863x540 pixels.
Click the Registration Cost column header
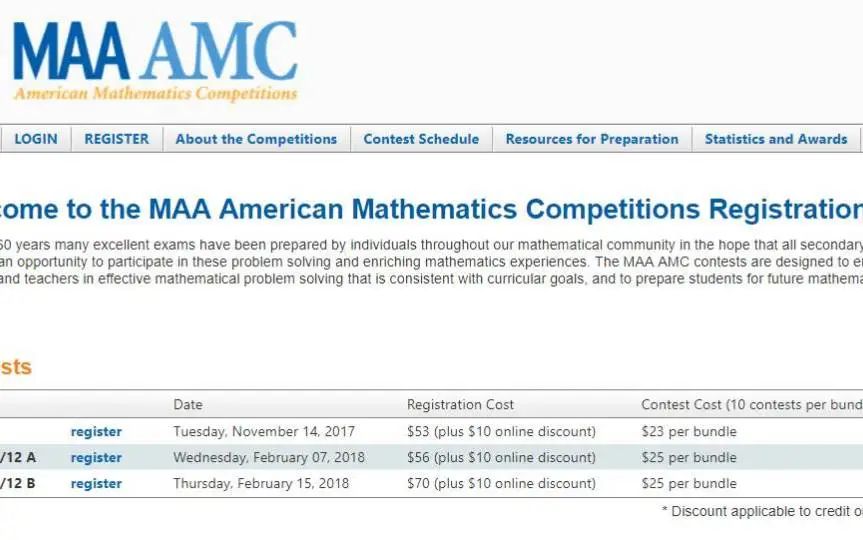click(x=460, y=405)
